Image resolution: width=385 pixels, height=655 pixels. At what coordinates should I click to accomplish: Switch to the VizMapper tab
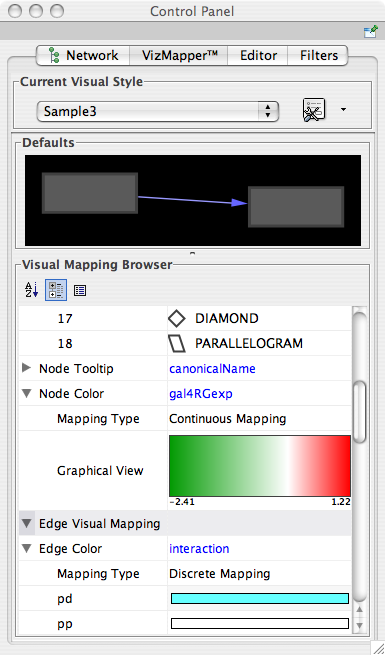[179, 56]
